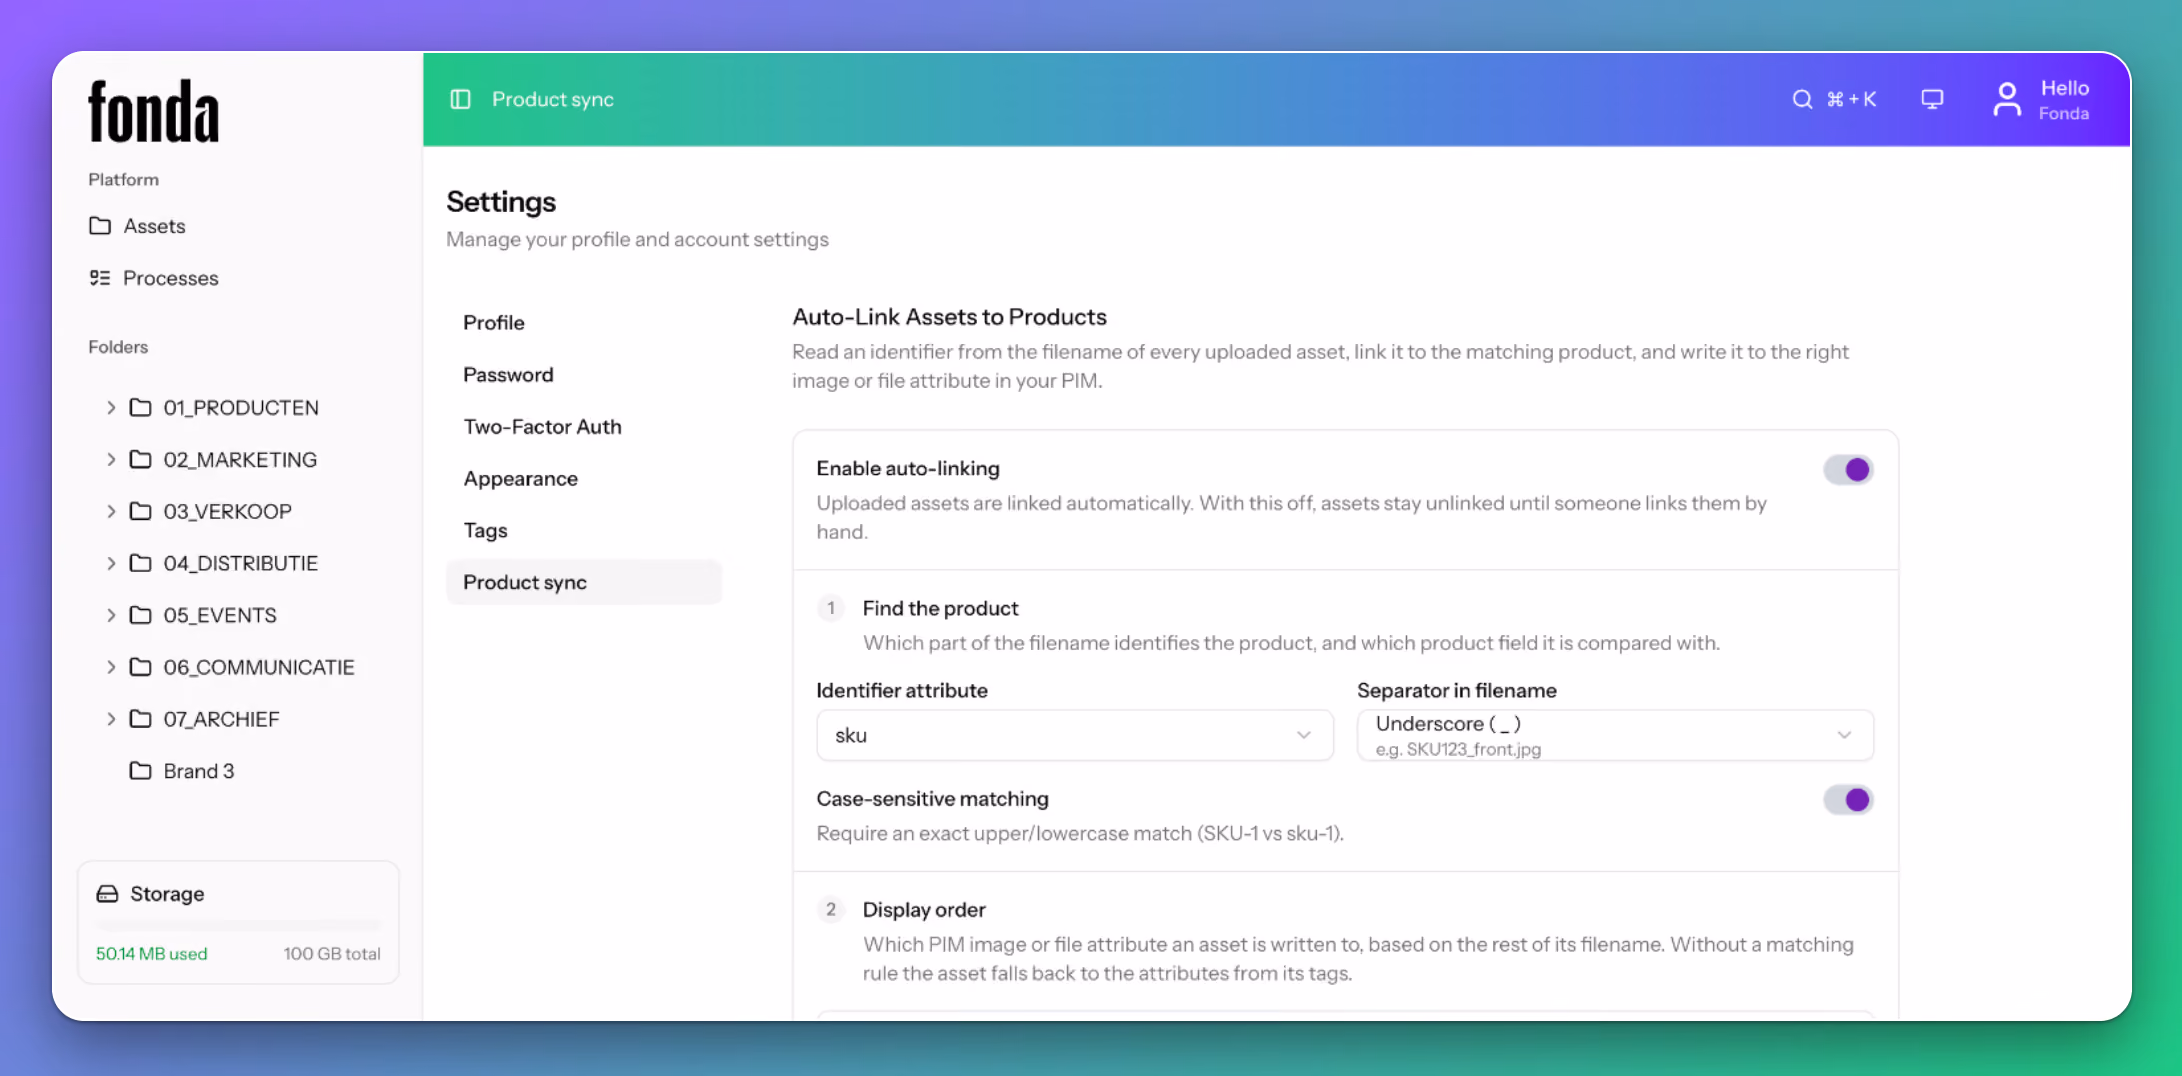Image resolution: width=2182 pixels, height=1076 pixels.
Task: Open the user profile avatar icon
Action: (x=2006, y=99)
